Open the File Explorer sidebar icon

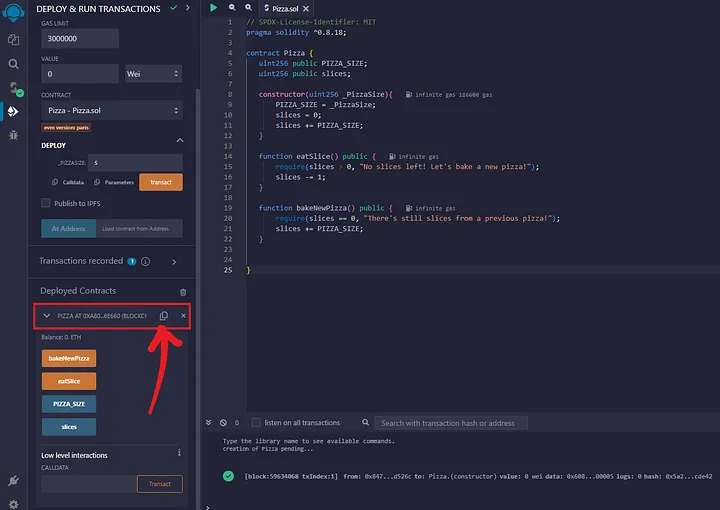pyautogui.click(x=13, y=39)
